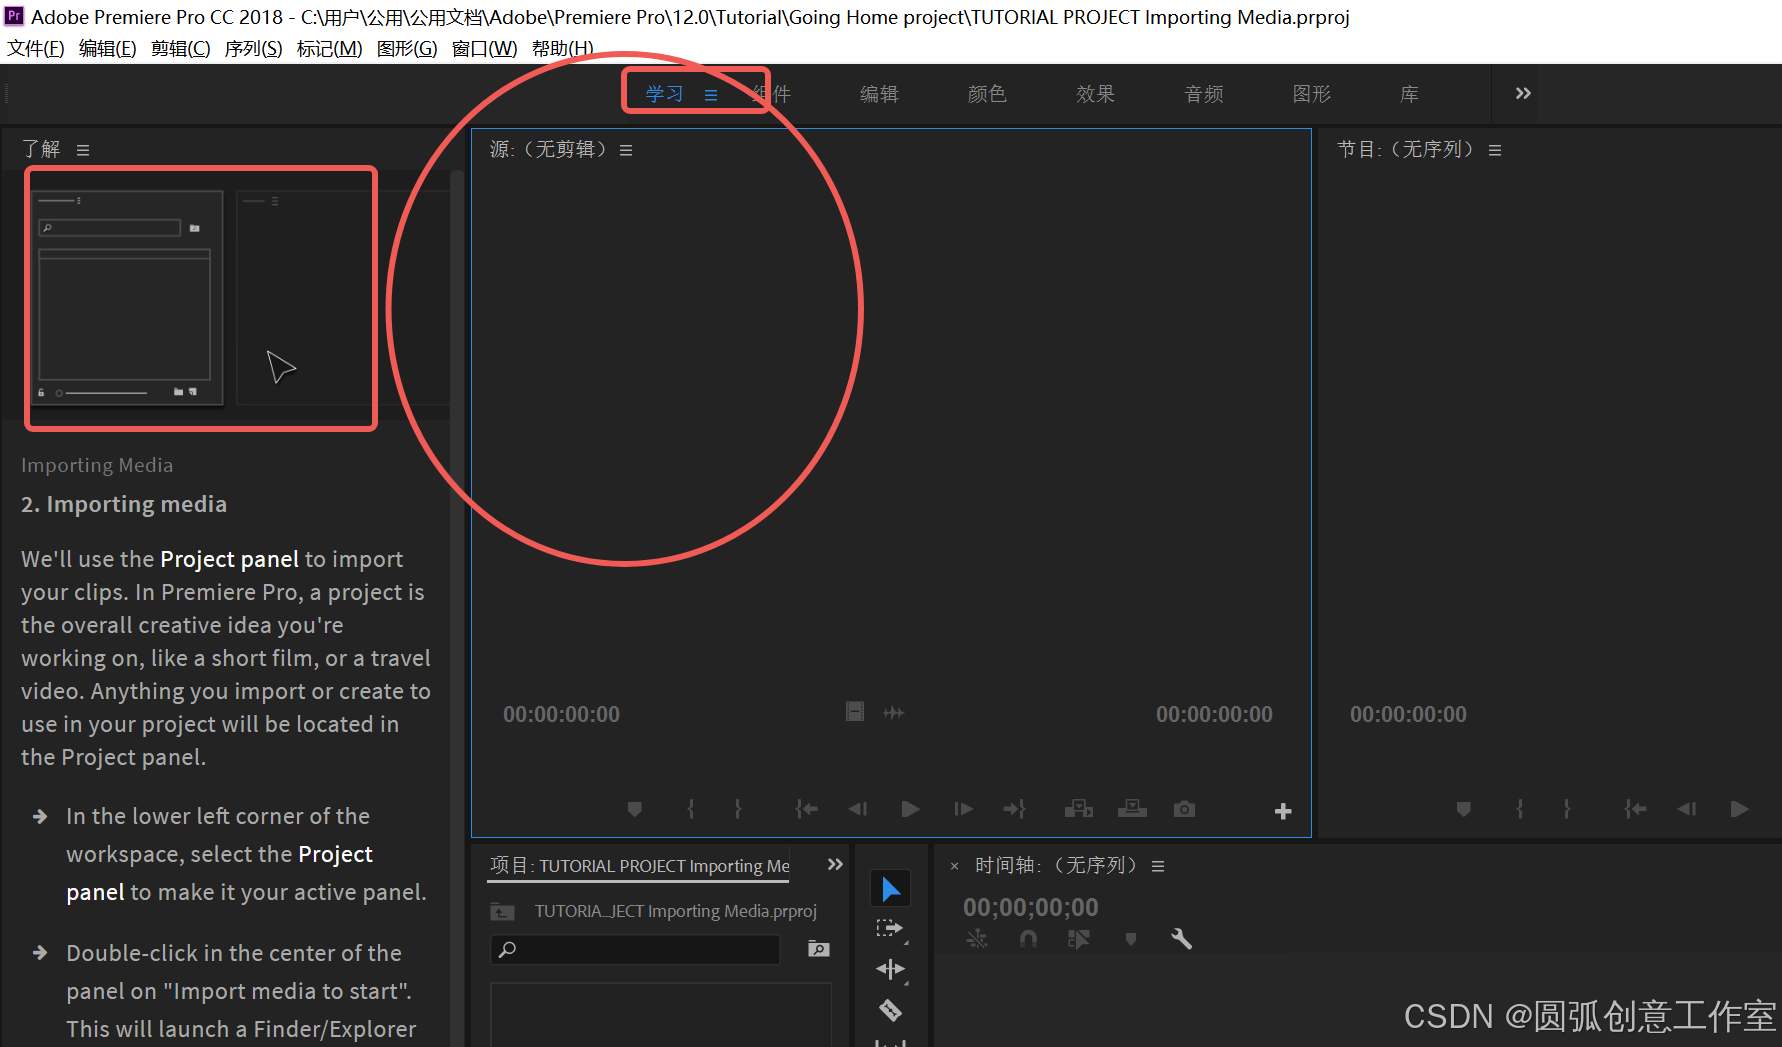Expand workspace overflow chevrons
1782x1047 pixels.
(1523, 93)
